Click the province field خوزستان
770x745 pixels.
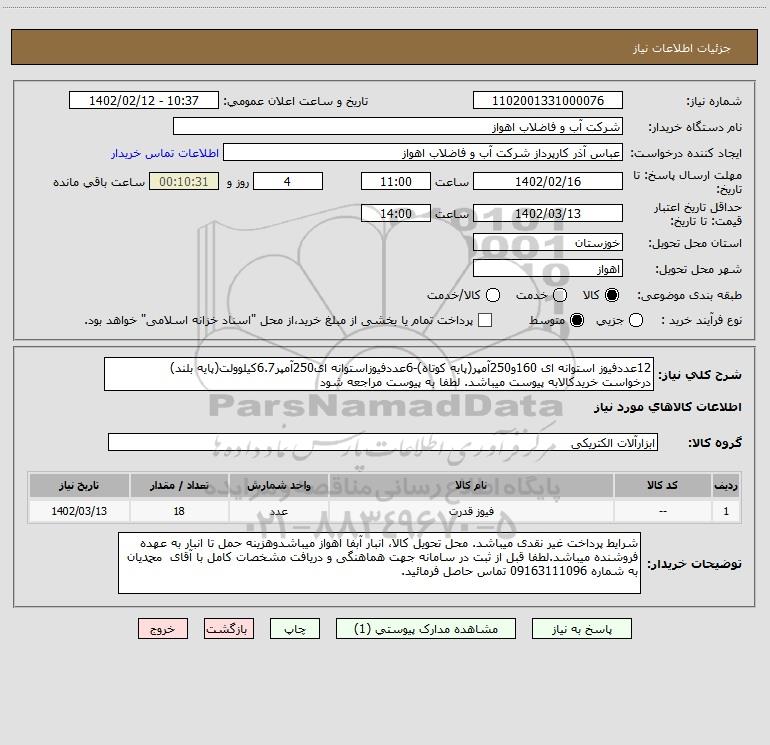coord(548,243)
